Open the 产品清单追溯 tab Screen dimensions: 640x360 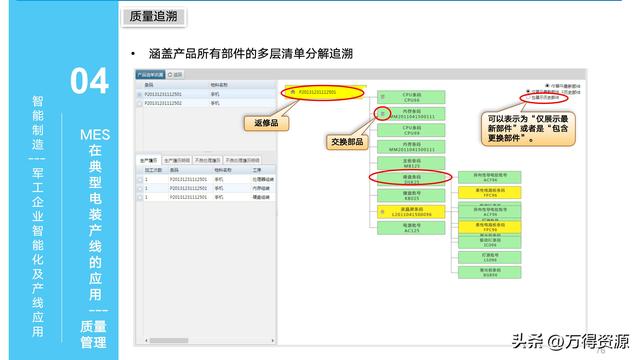click(x=150, y=75)
